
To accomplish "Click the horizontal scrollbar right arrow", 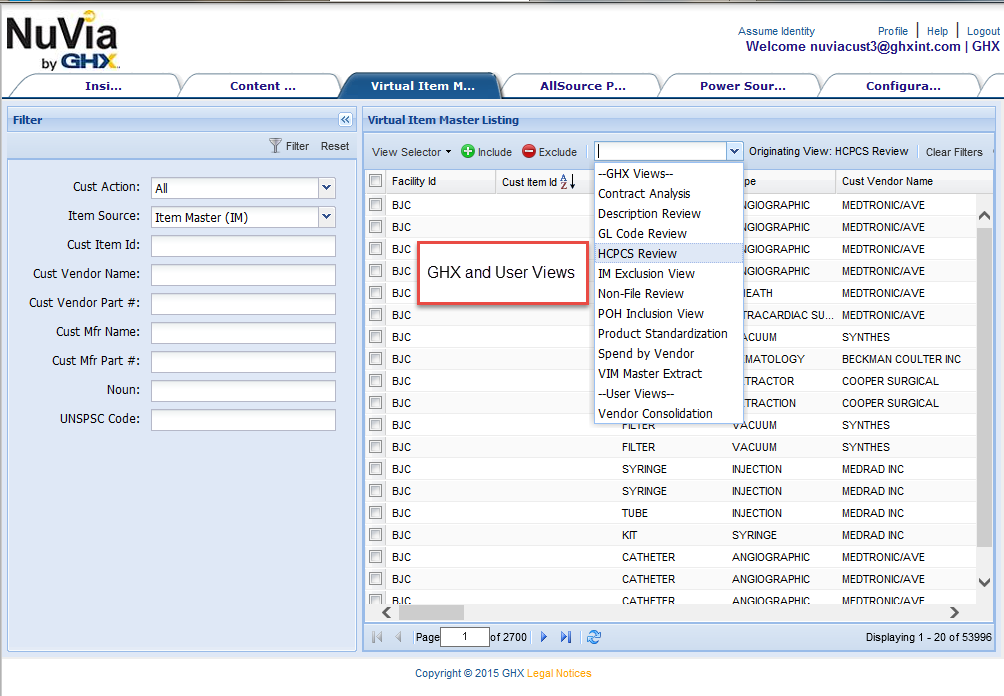I will click(x=954, y=612).
